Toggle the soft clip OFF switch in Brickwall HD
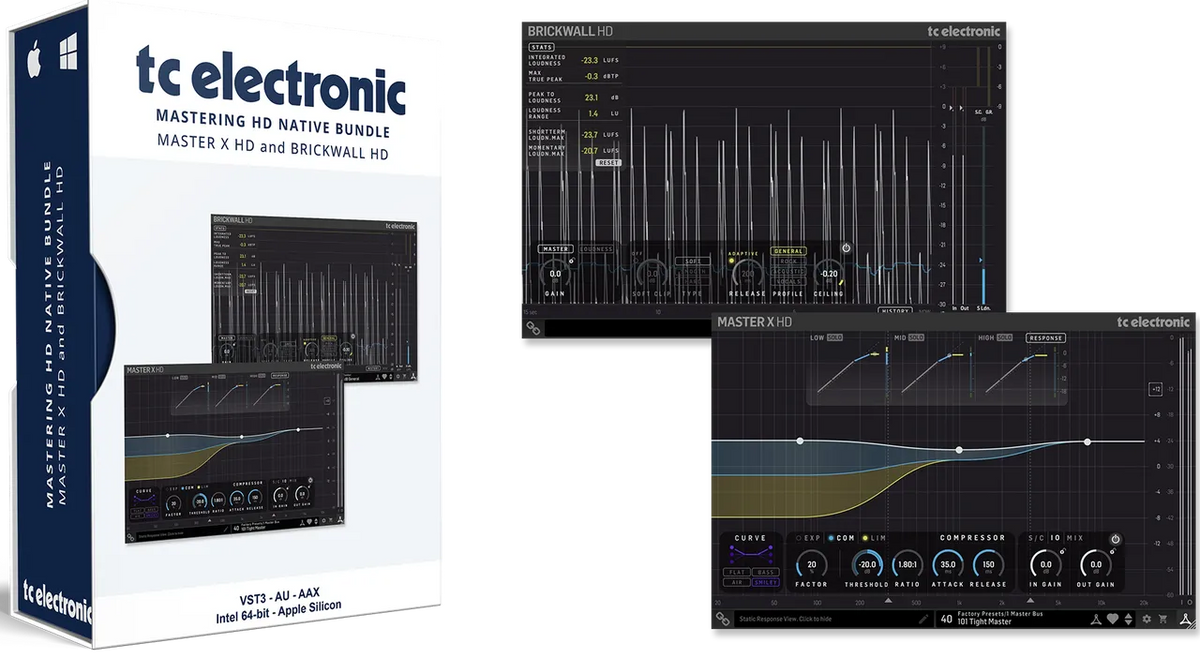This screenshot has height=658, width=1200. (636, 259)
